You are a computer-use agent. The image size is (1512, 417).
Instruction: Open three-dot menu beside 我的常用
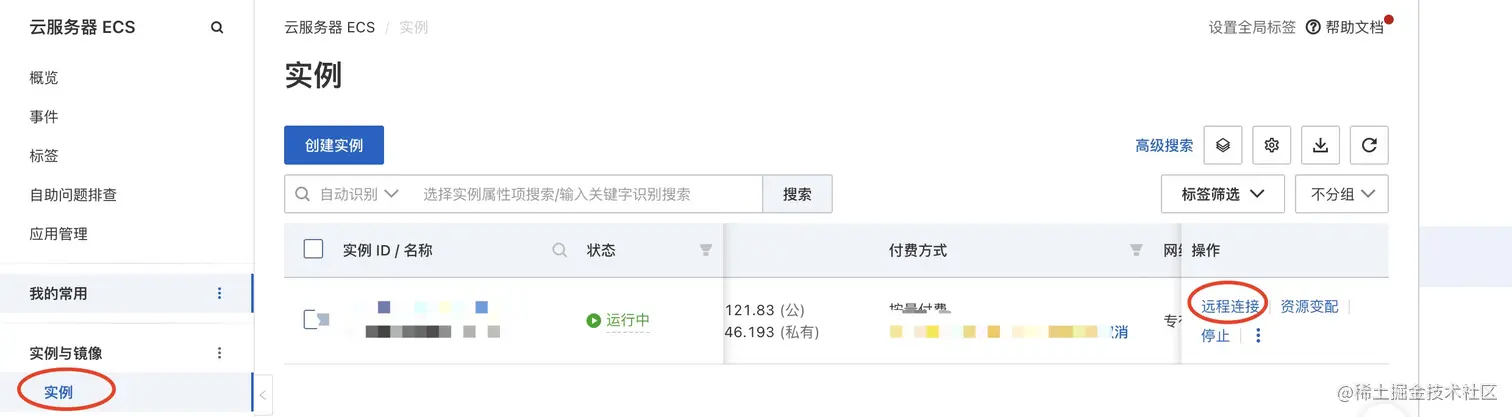(x=220, y=294)
